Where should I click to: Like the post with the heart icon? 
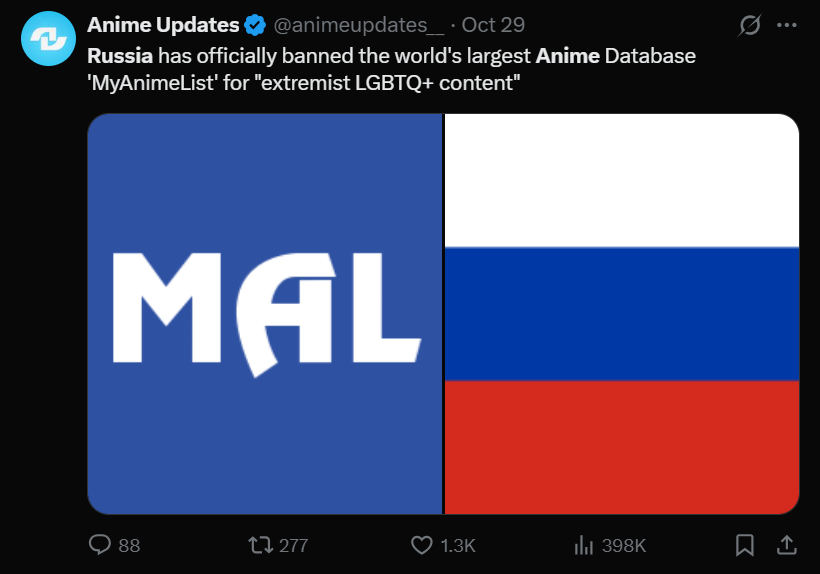point(422,545)
